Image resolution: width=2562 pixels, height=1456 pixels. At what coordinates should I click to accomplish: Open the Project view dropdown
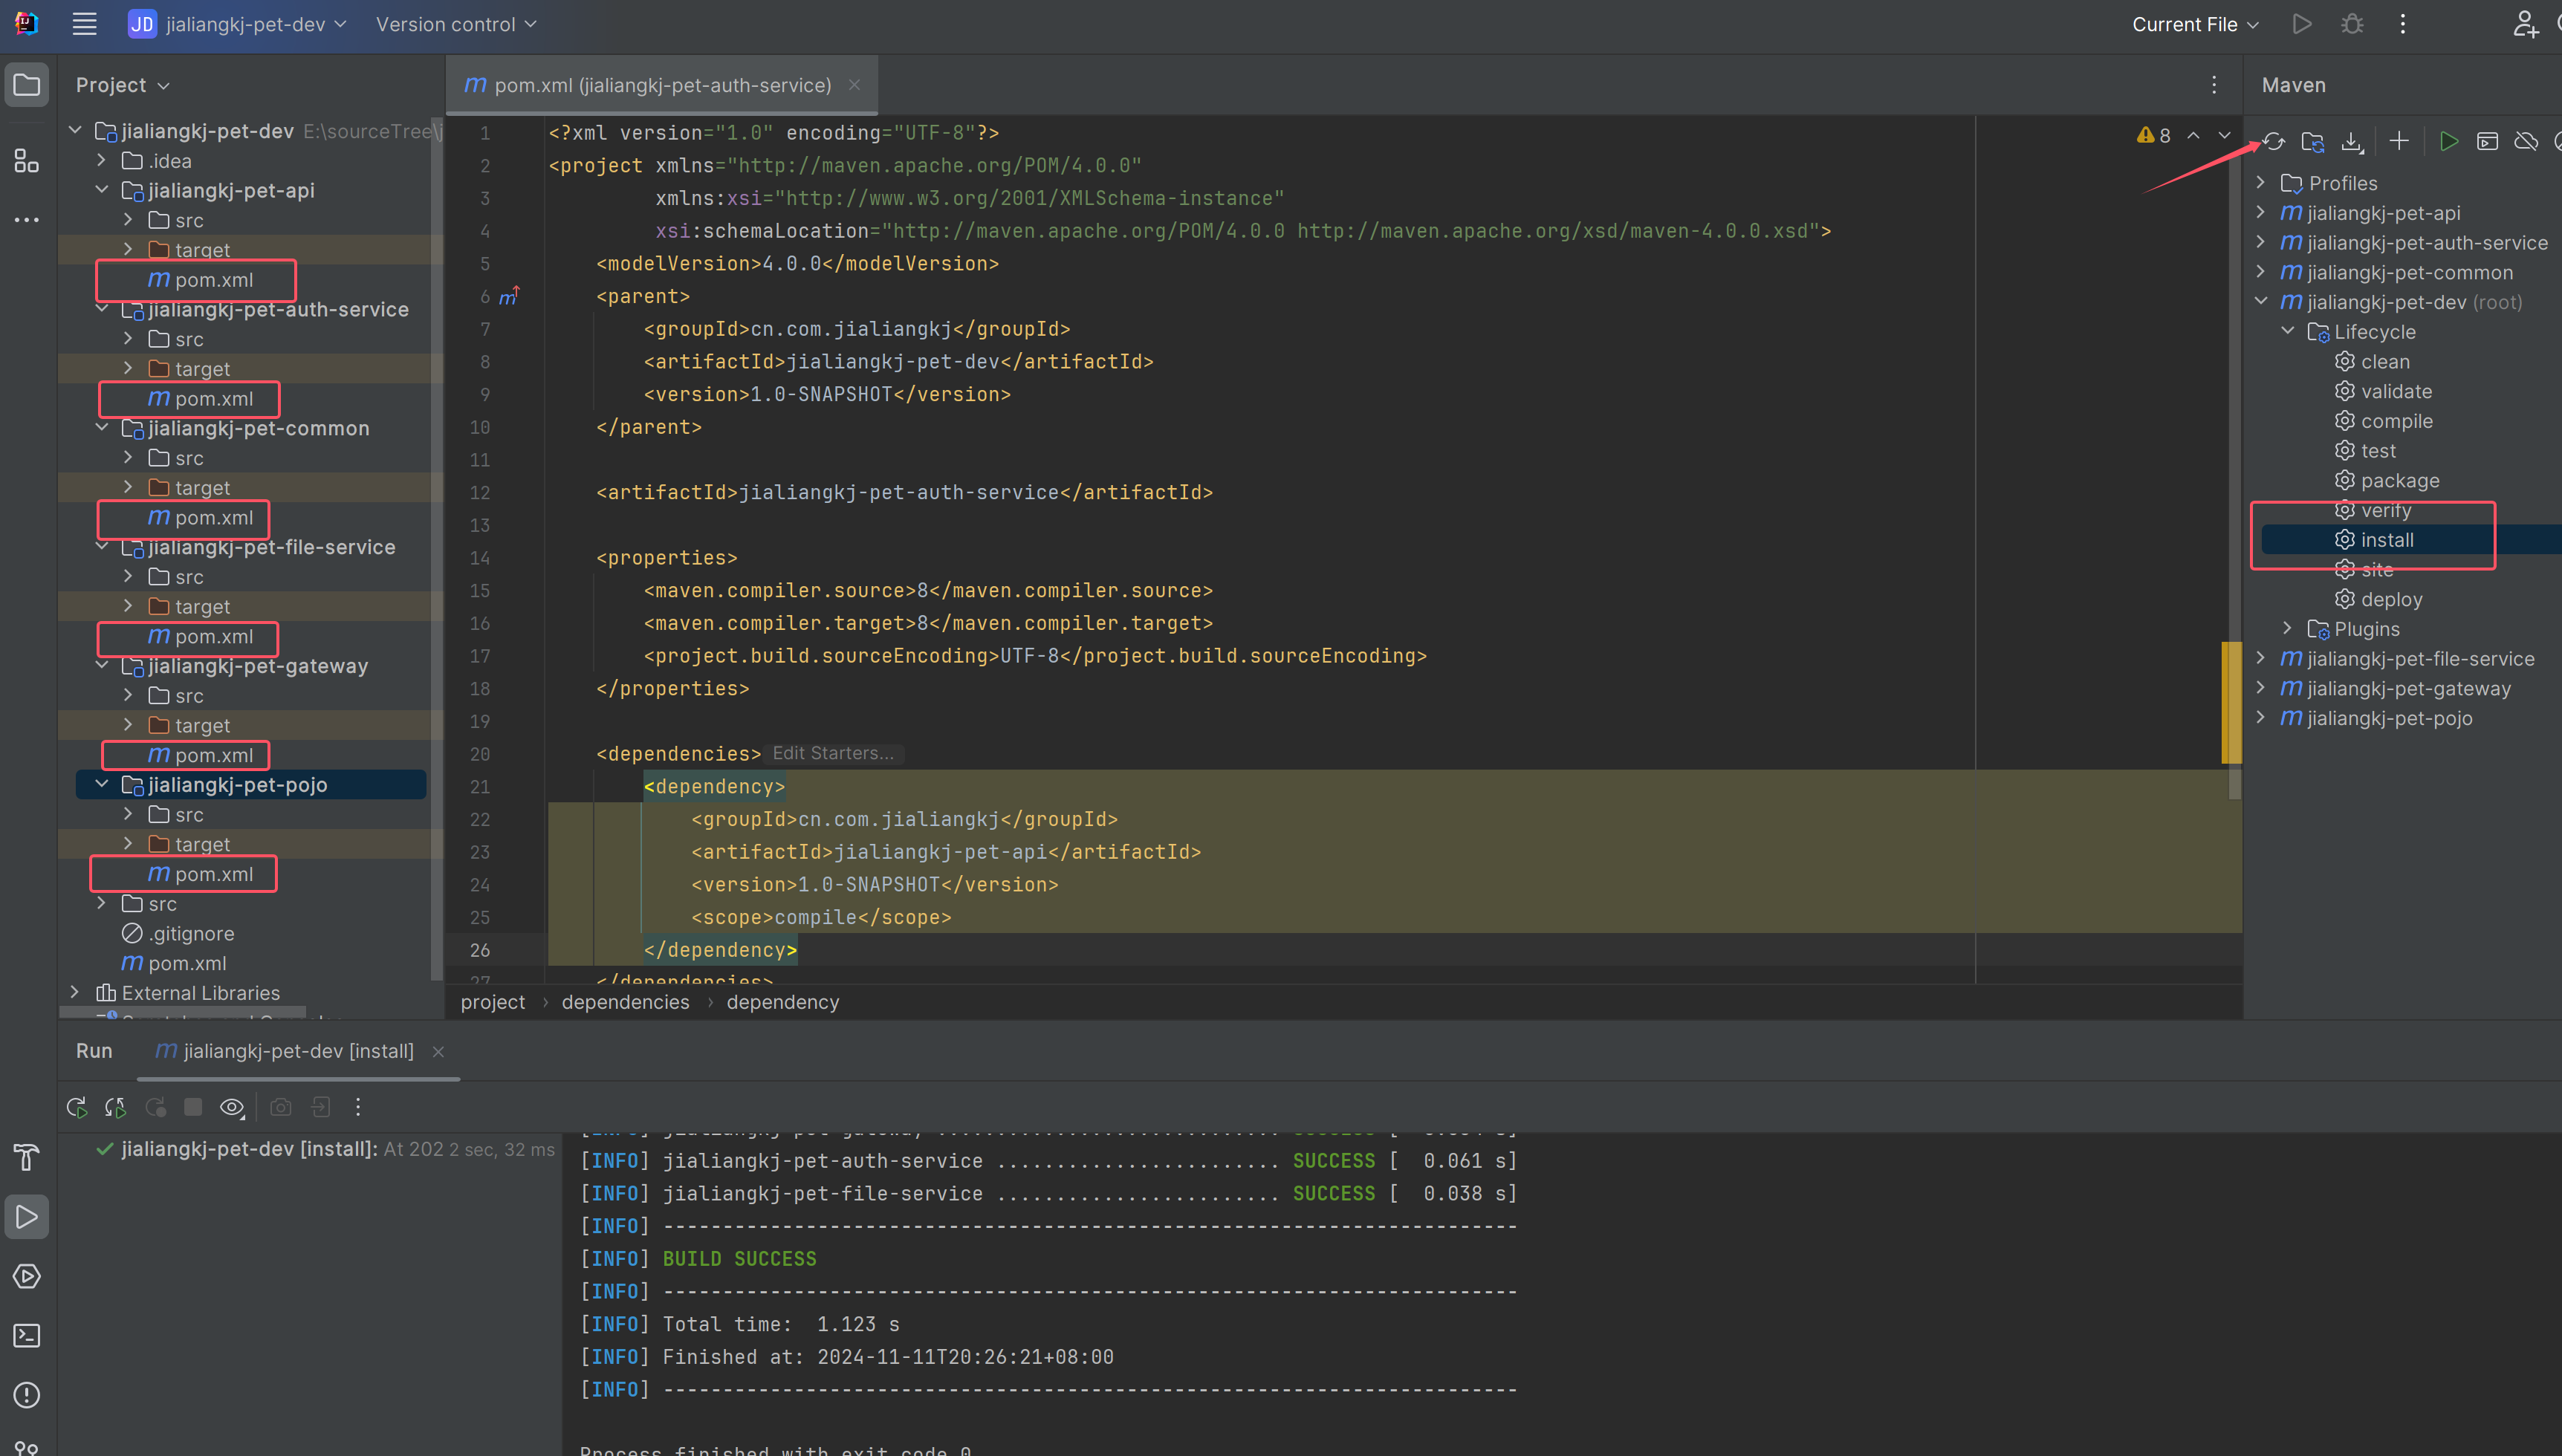(x=122, y=85)
